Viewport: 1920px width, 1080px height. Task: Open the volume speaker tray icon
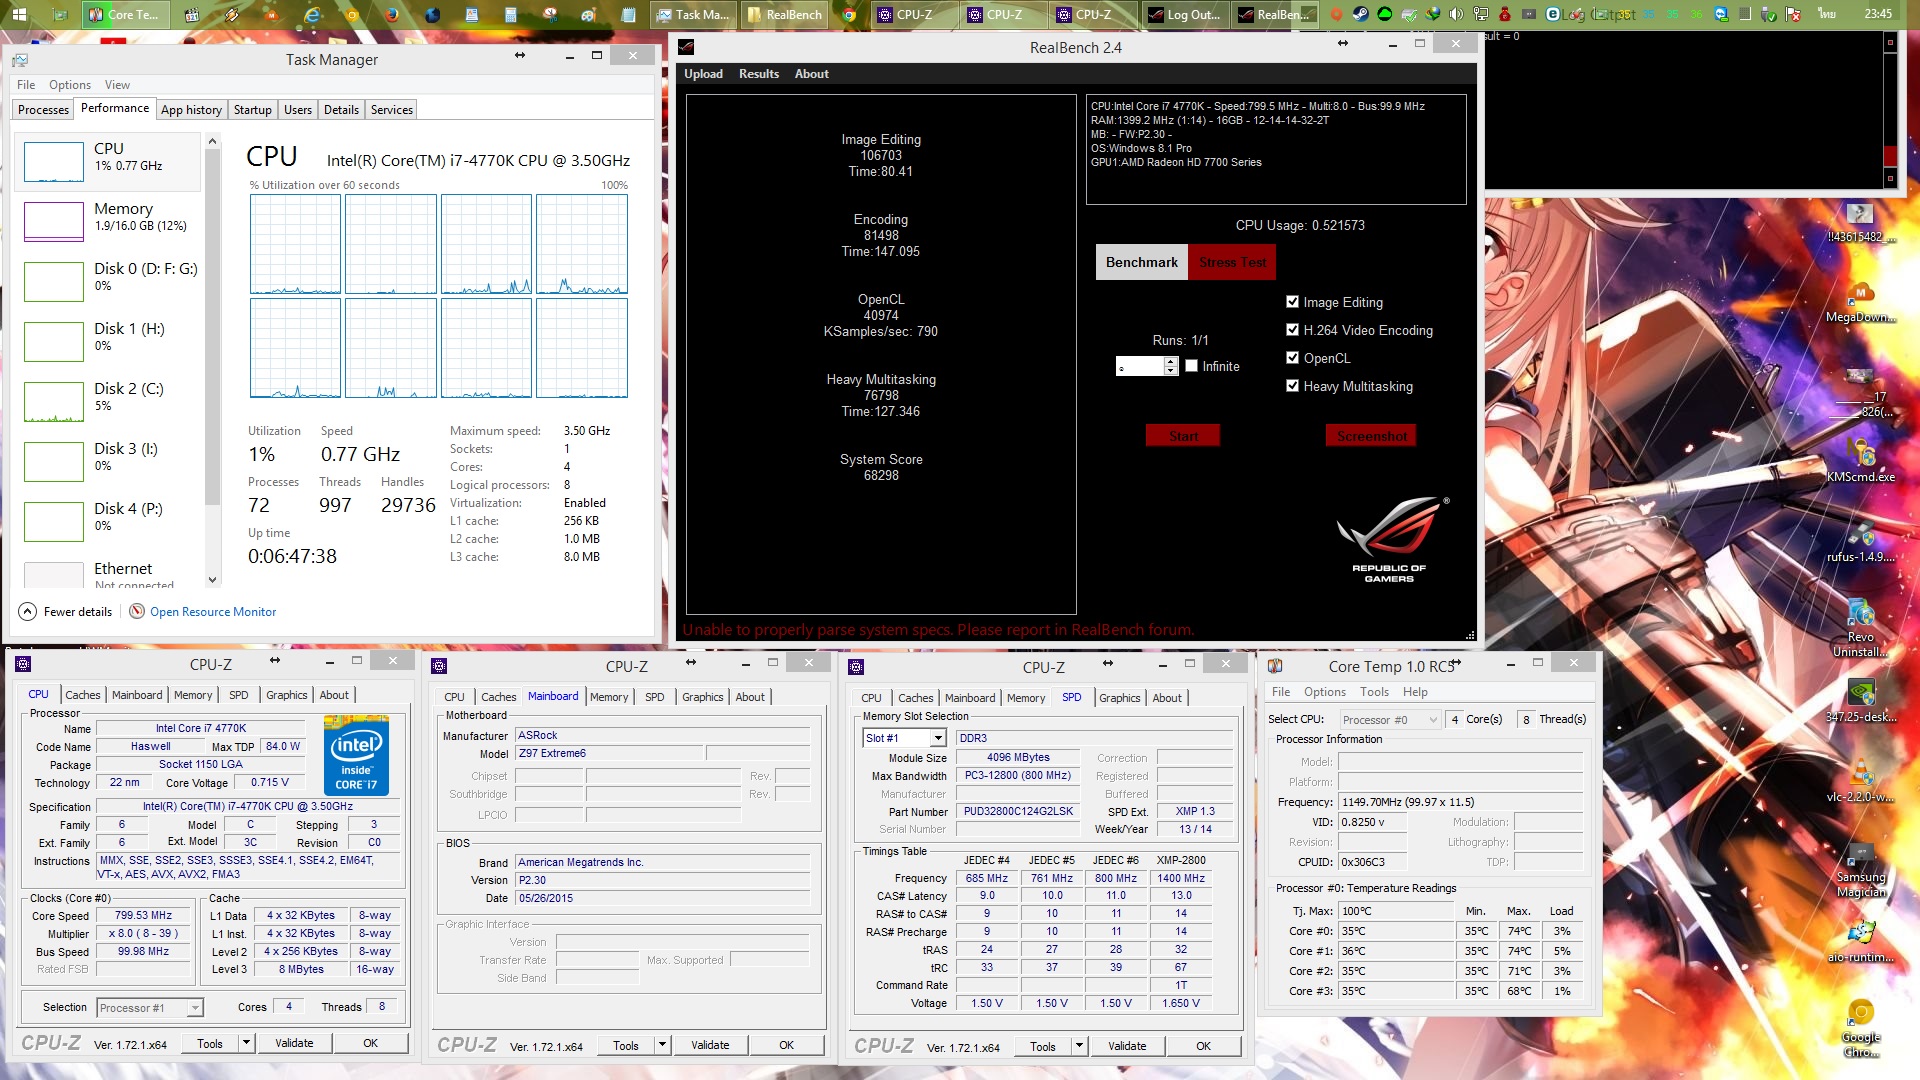1457,14
